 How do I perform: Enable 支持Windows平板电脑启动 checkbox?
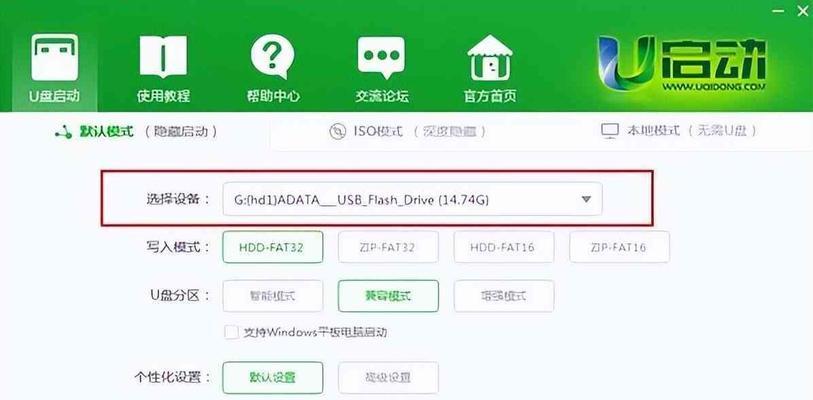coord(231,332)
